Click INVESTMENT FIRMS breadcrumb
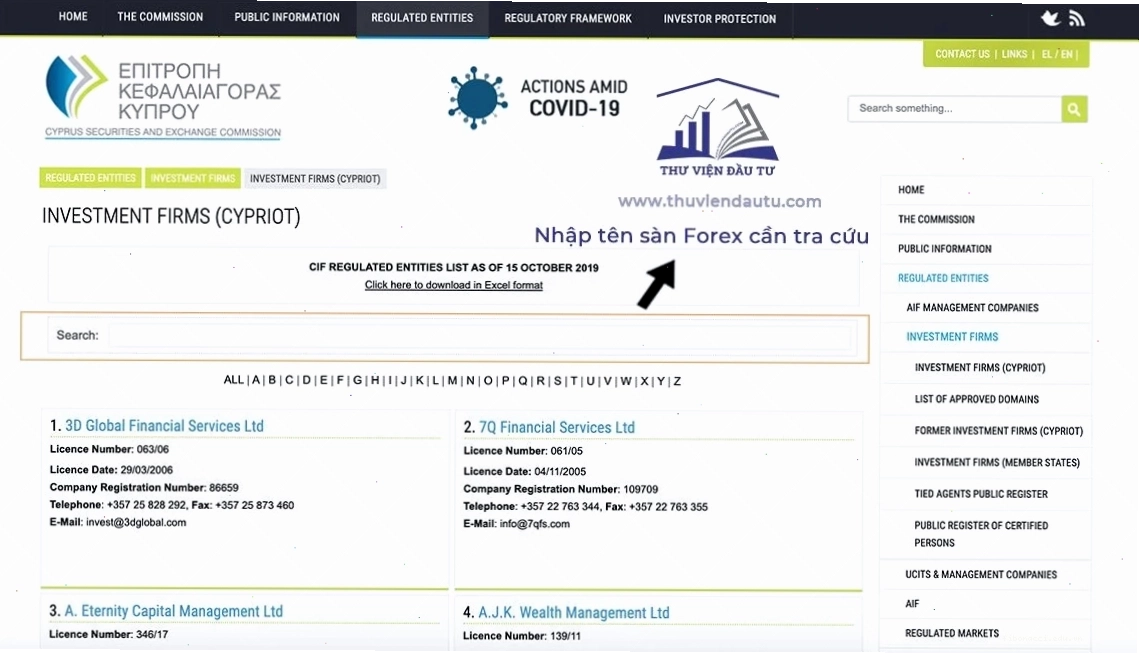The height and width of the screenshot is (655, 1139). click(192, 178)
